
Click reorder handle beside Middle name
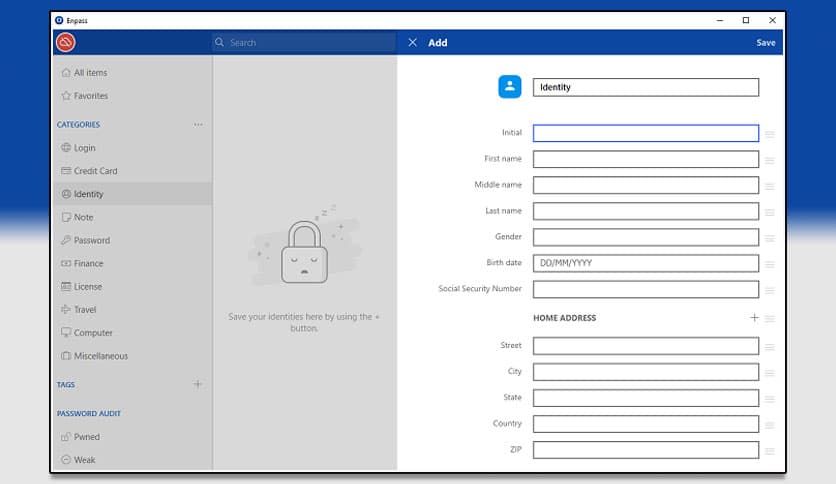click(770, 186)
